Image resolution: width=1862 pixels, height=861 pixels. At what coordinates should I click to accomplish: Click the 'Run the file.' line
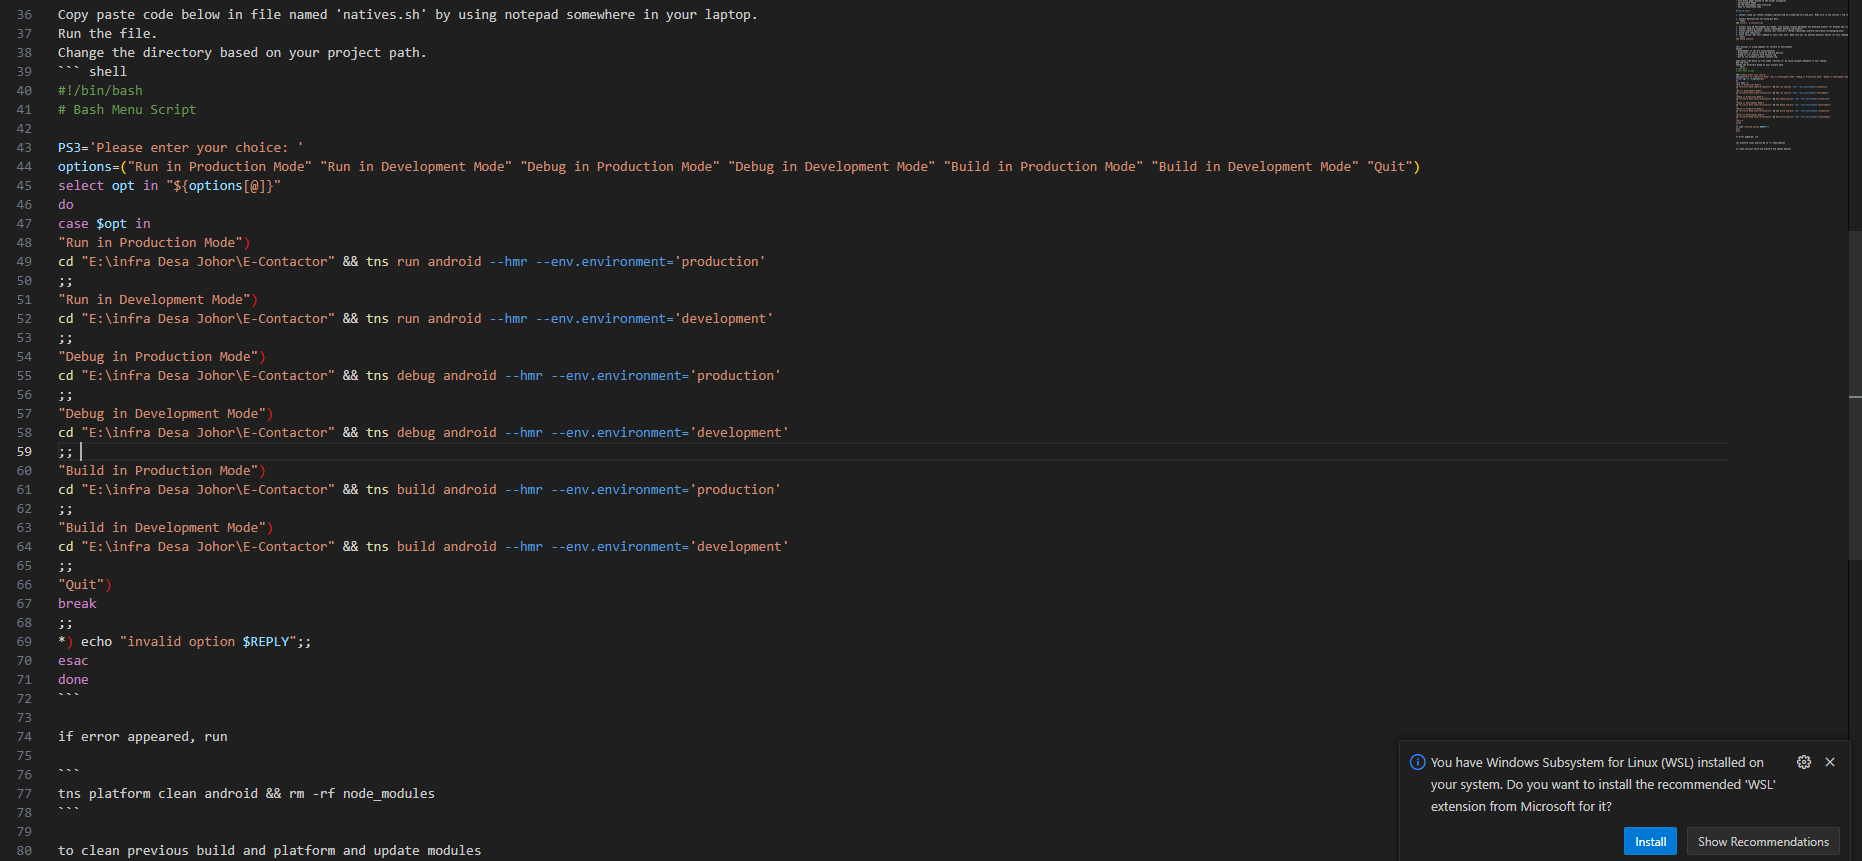108,34
